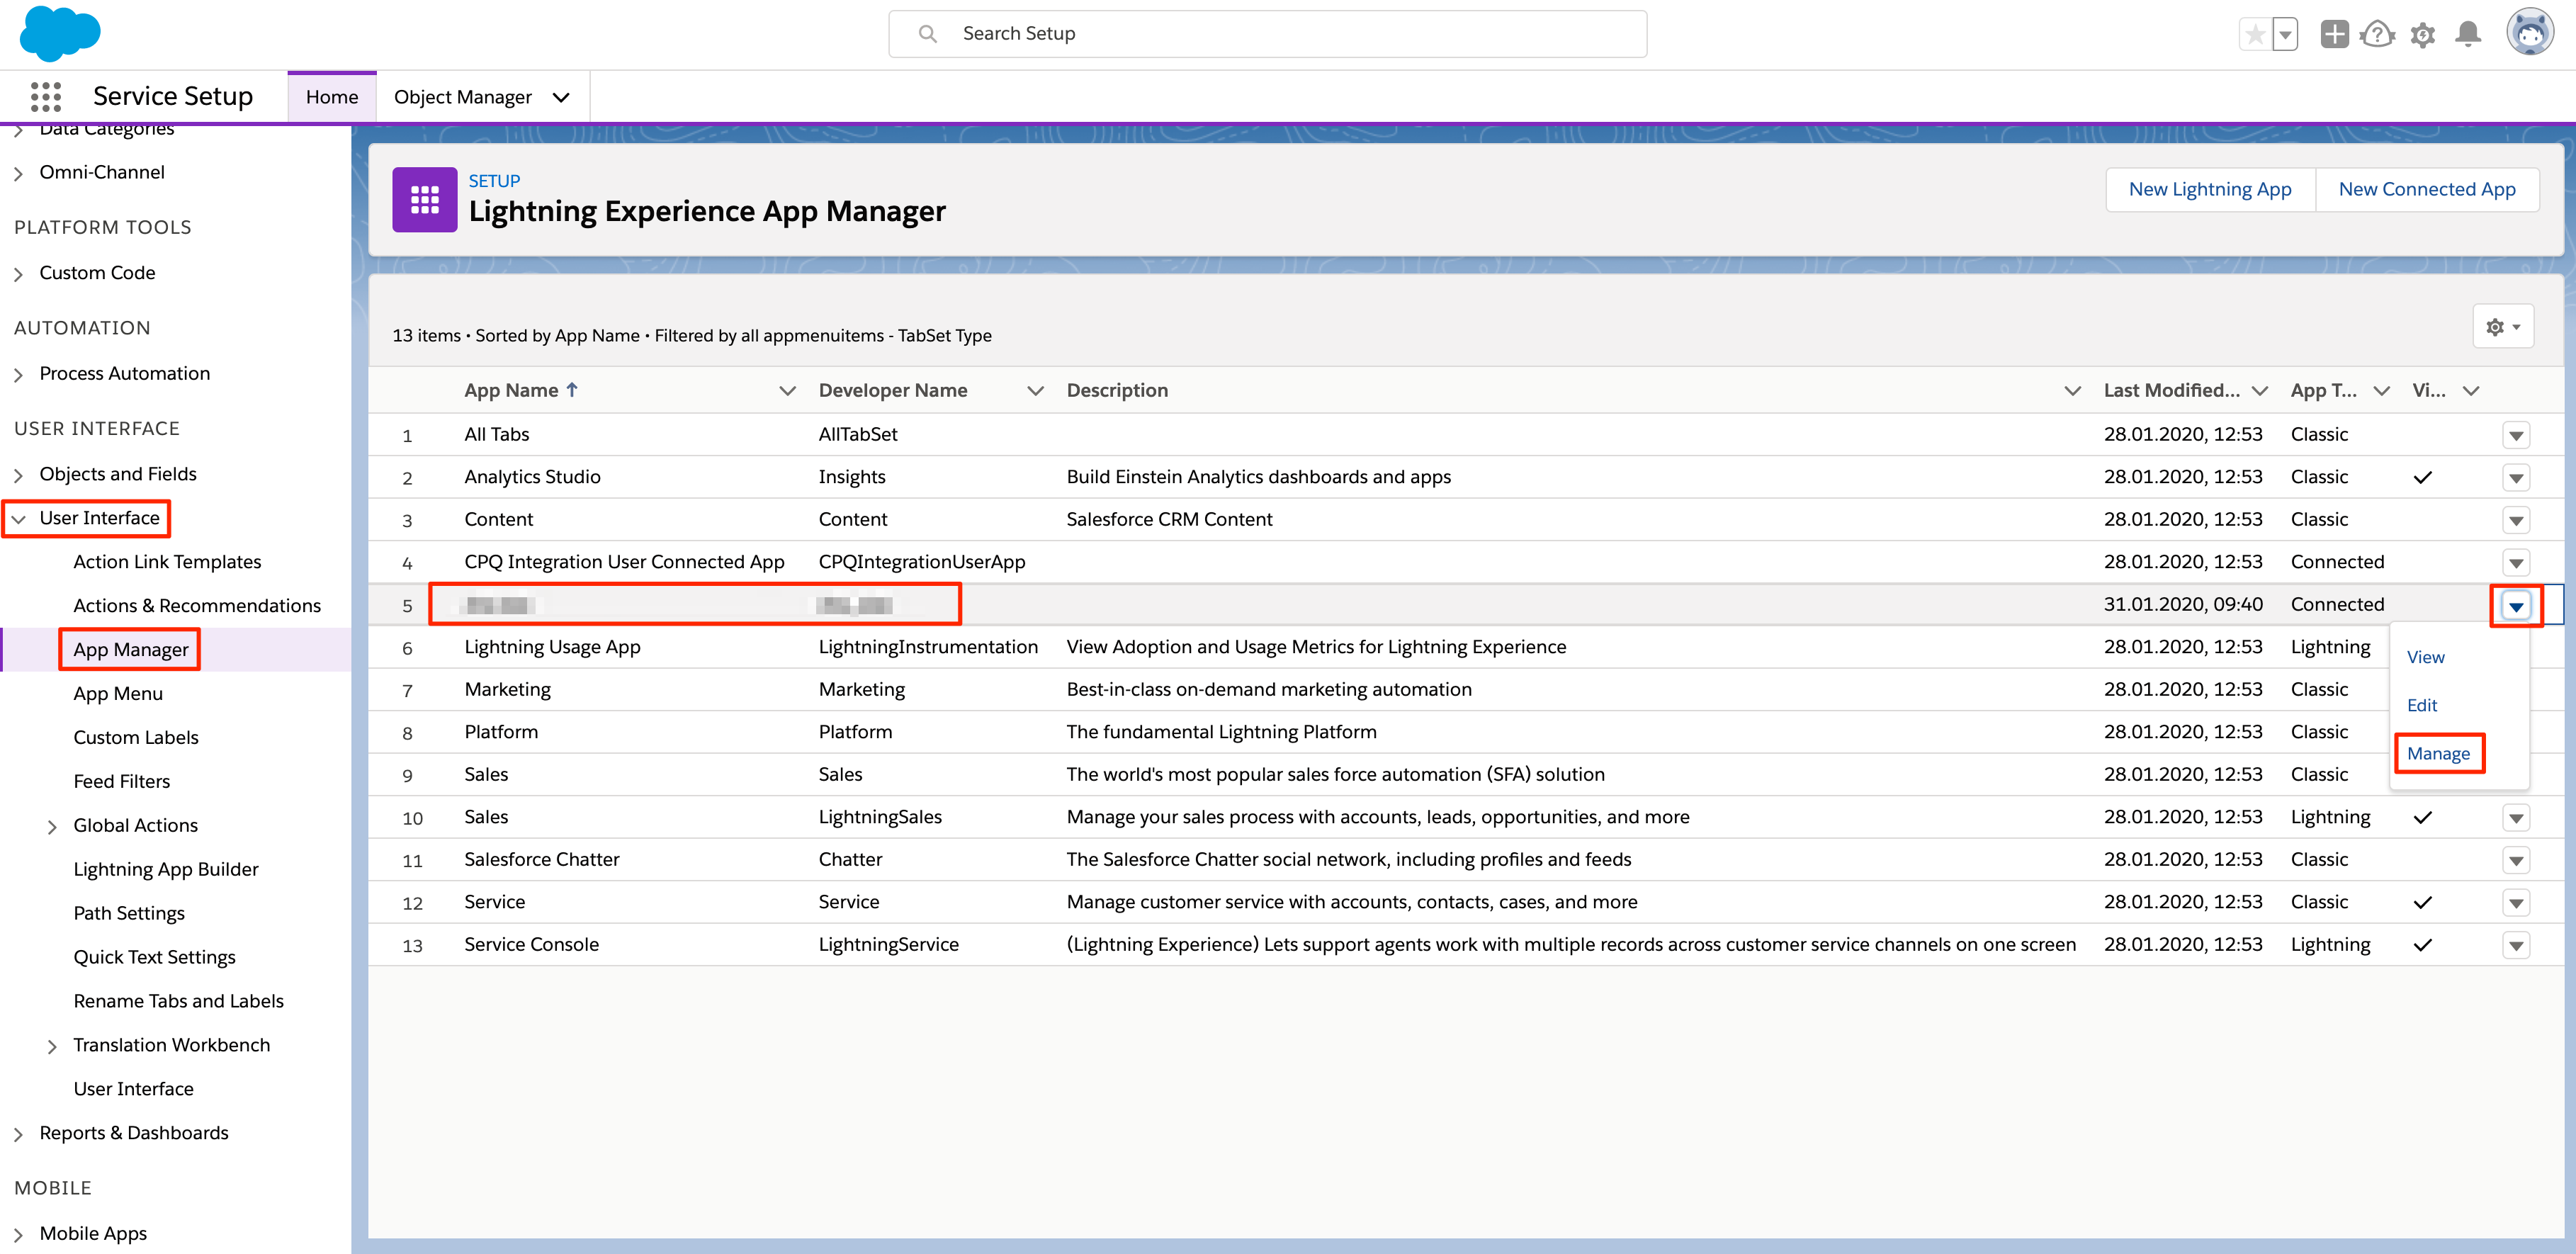Click Lightning Usage App name cell
Screen dimensions: 2576x1254
(x=552, y=647)
